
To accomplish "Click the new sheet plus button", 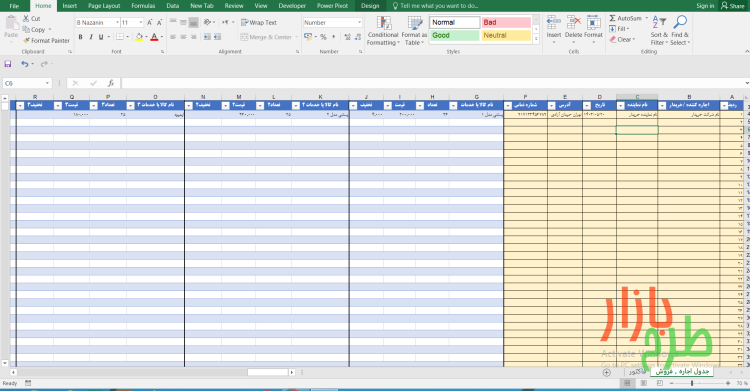I will pos(607,372).
